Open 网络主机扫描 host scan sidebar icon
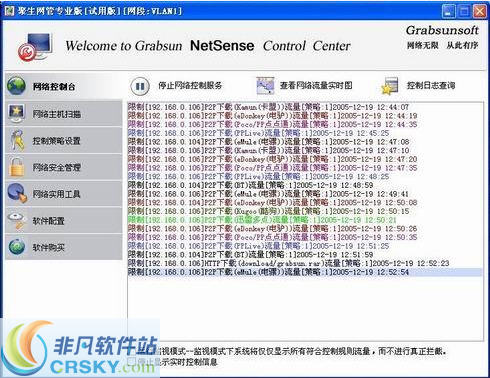The image size is (490, 378). click(x=16, y=114)
